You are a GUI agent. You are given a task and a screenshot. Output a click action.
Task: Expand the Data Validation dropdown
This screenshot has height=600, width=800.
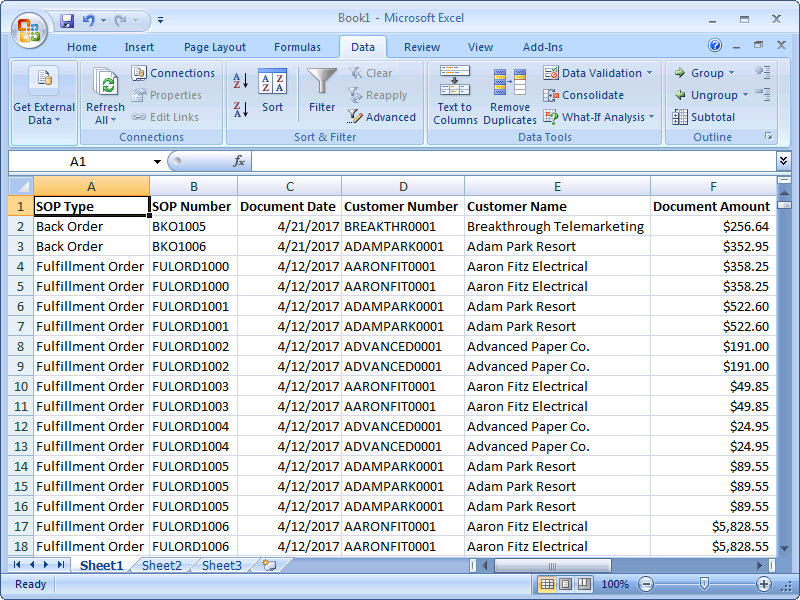tap(649, 73)
